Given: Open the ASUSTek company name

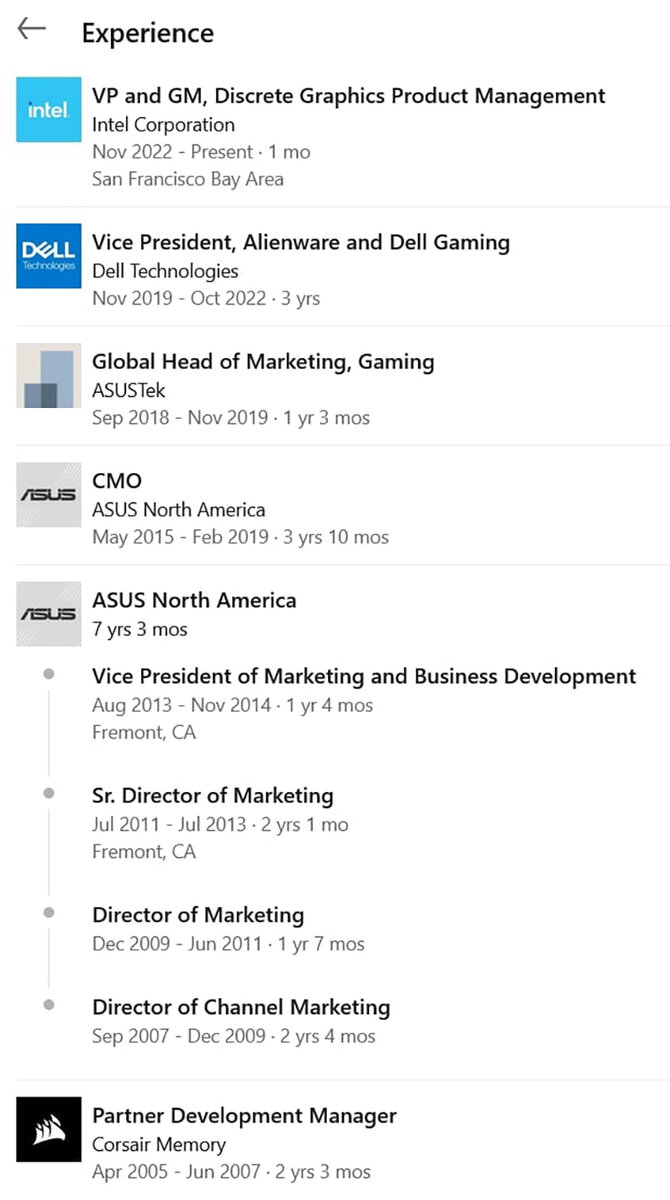Looking at the screenshot, I should [x=129, y=390].
